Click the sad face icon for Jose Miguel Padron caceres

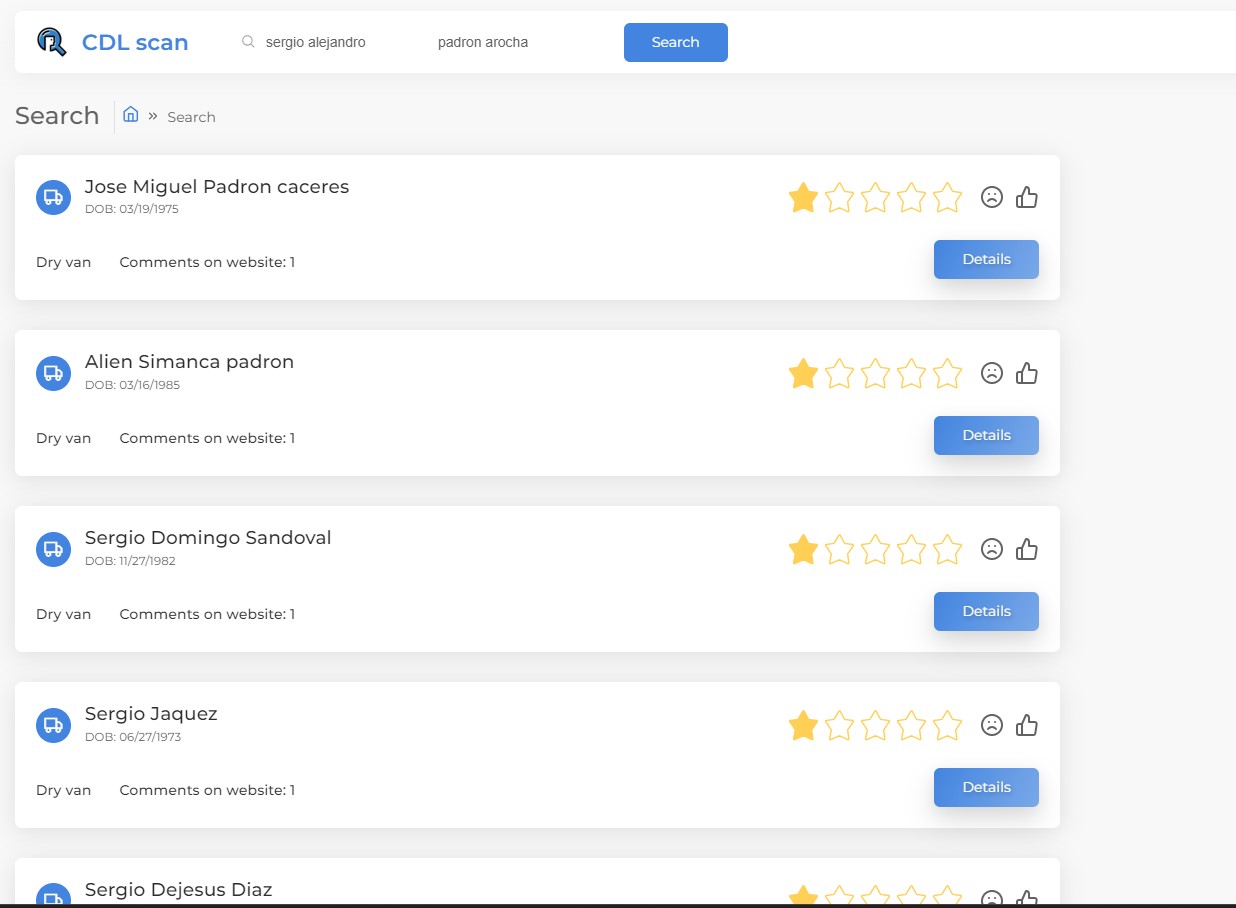coord(991,197)
